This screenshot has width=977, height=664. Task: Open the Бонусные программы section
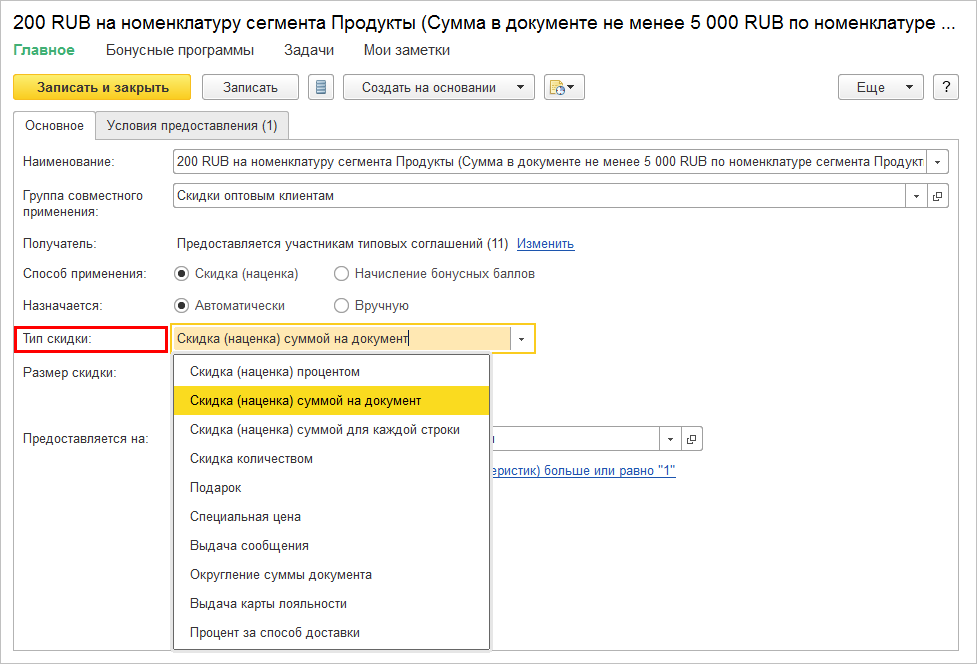(179, 50)
